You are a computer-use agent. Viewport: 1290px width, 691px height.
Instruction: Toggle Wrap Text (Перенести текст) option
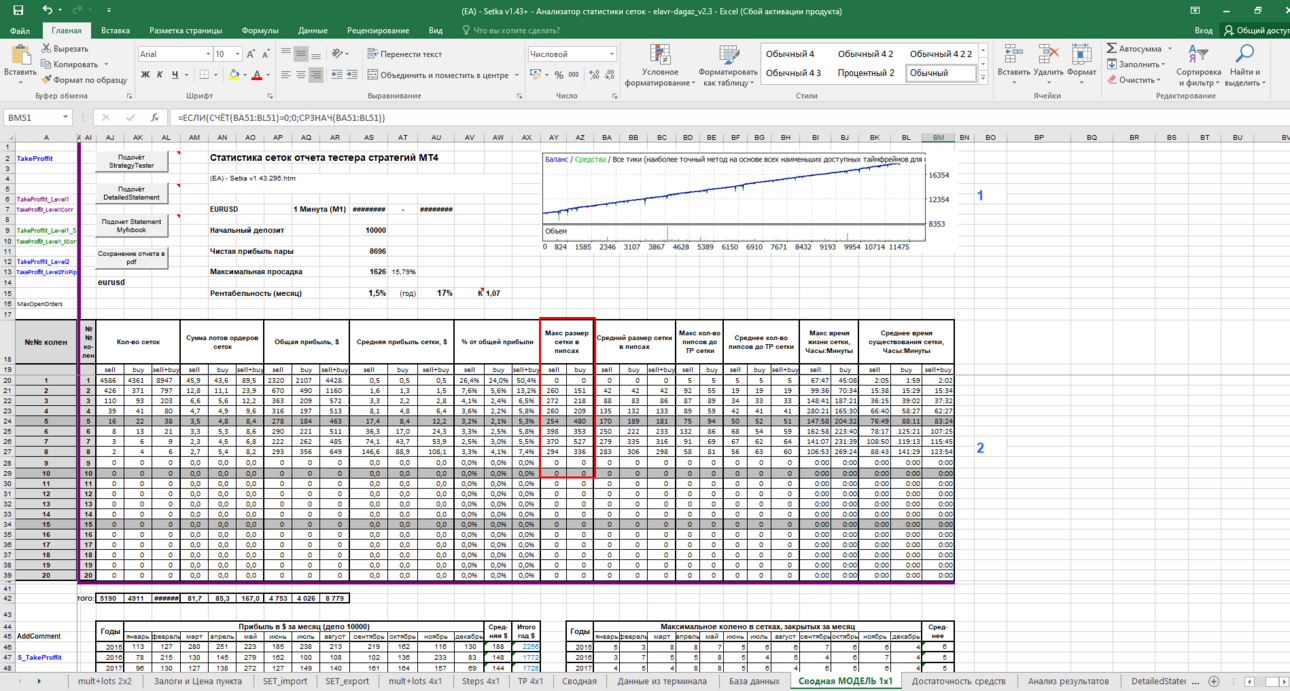click(404, 54)
